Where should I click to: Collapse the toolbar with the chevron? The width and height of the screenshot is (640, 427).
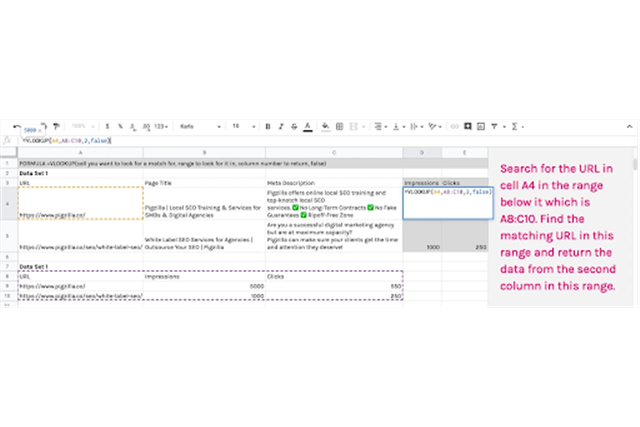(x=628, y=127)
